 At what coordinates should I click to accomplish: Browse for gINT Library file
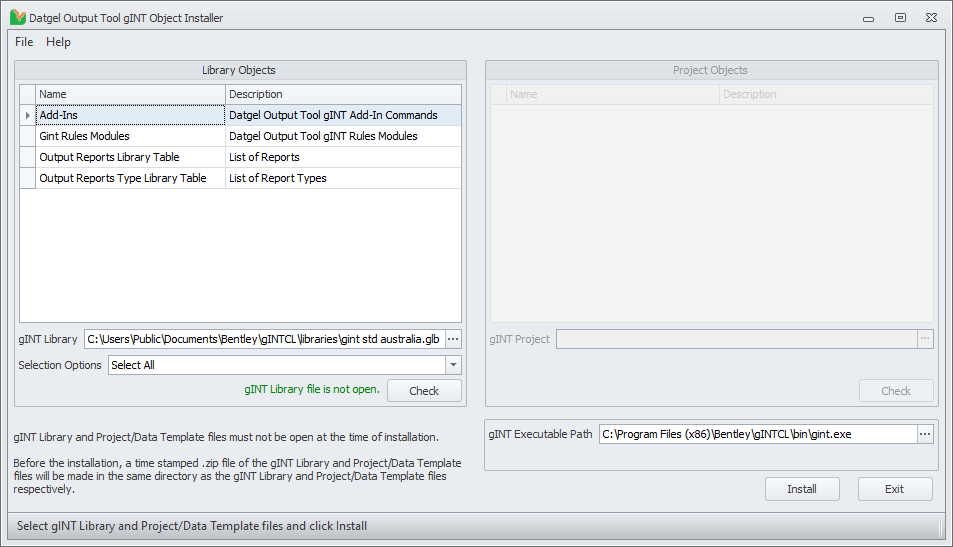click(x=452, y=339)
